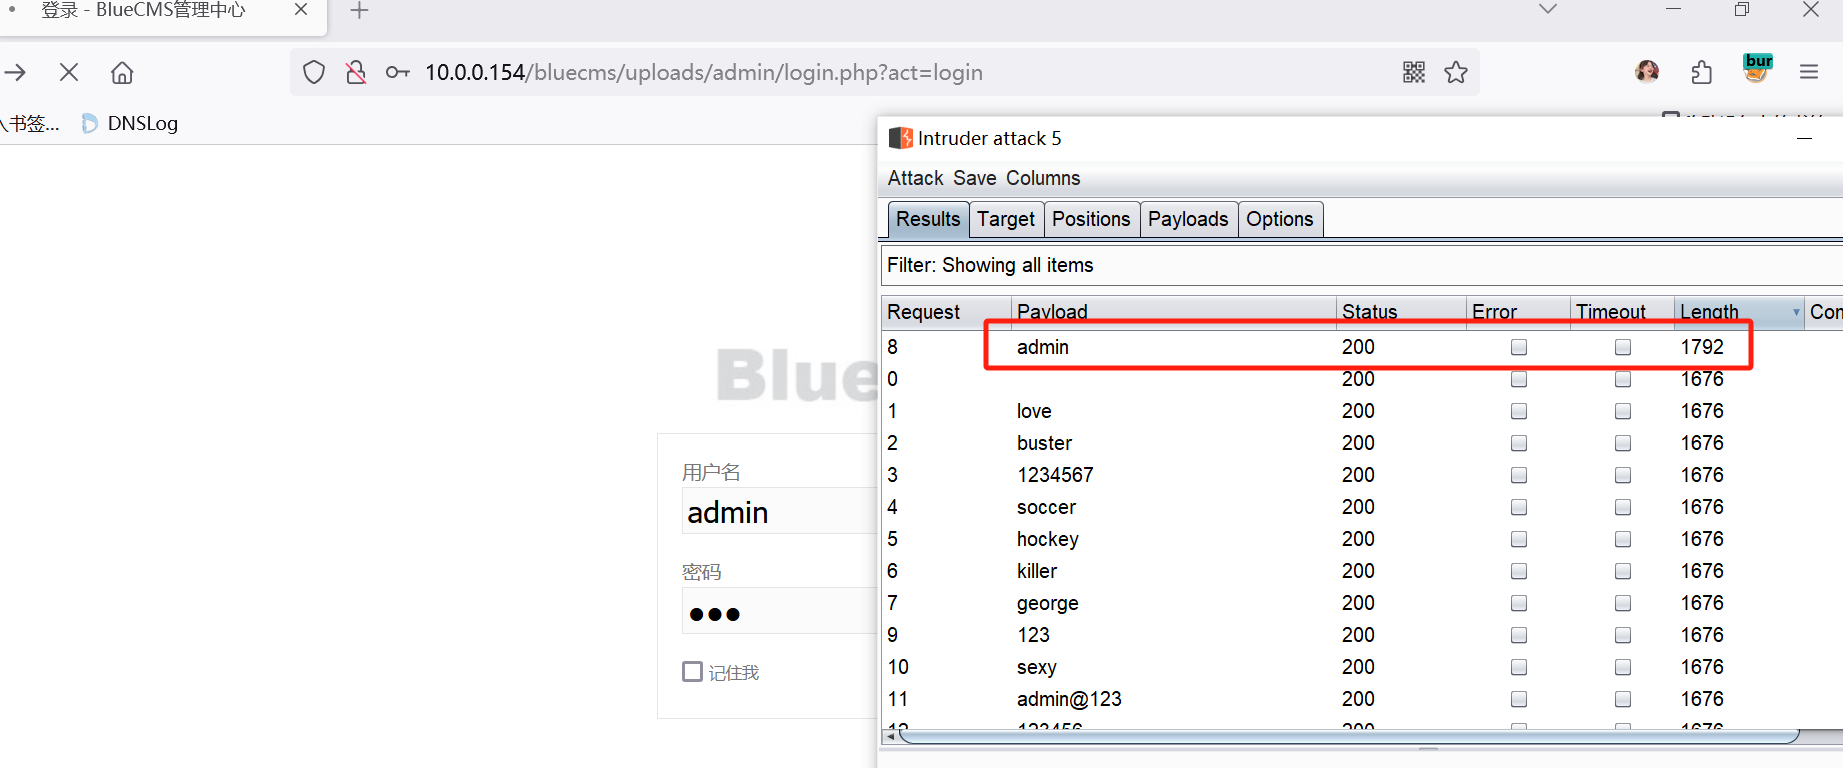Switch to the Options tab
This screenshot has height=768, width=1843.
pyautogui.click(x=1280, y=219)
